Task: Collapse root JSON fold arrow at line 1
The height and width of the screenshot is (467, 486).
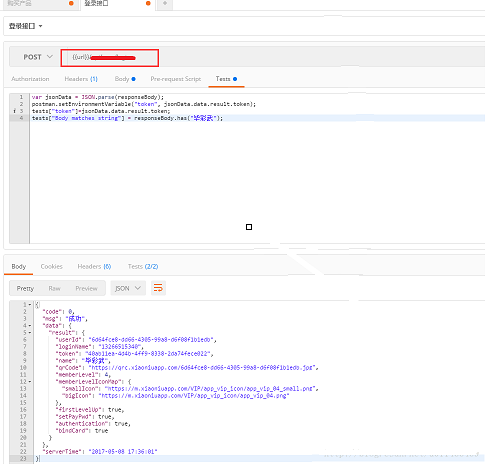Action: point(30,305)
